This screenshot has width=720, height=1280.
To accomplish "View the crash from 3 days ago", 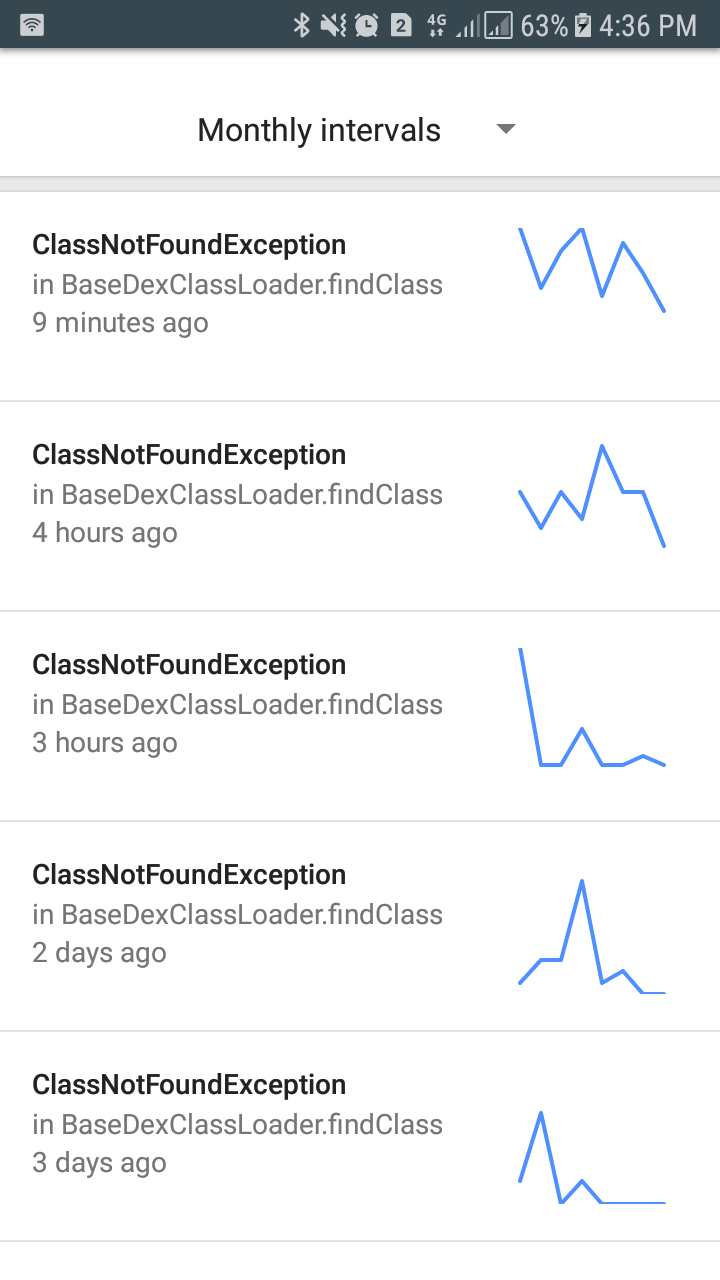I will point(237,1124).
